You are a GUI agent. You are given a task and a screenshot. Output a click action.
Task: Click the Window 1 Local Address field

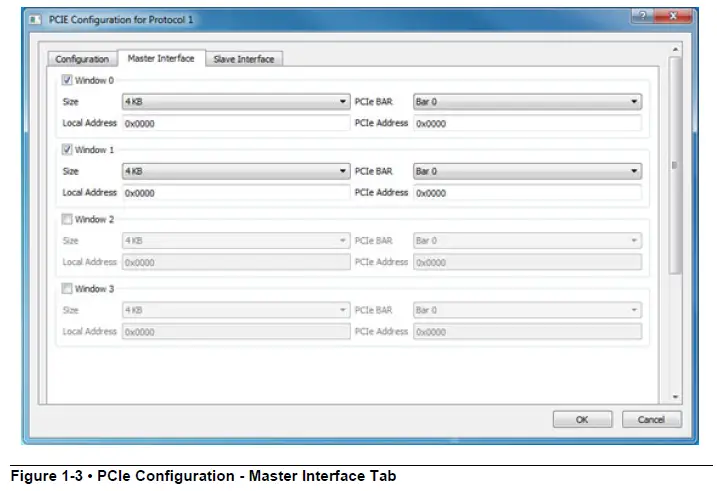236,193
